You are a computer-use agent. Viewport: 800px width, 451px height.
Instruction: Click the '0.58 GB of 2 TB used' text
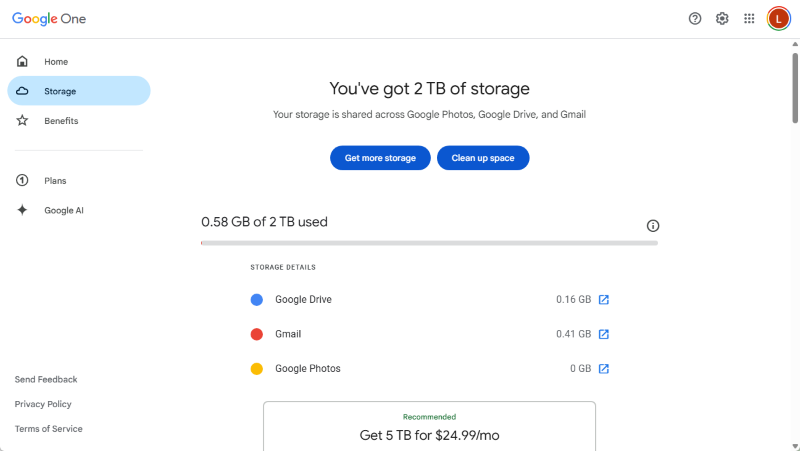tap(264, 222)
